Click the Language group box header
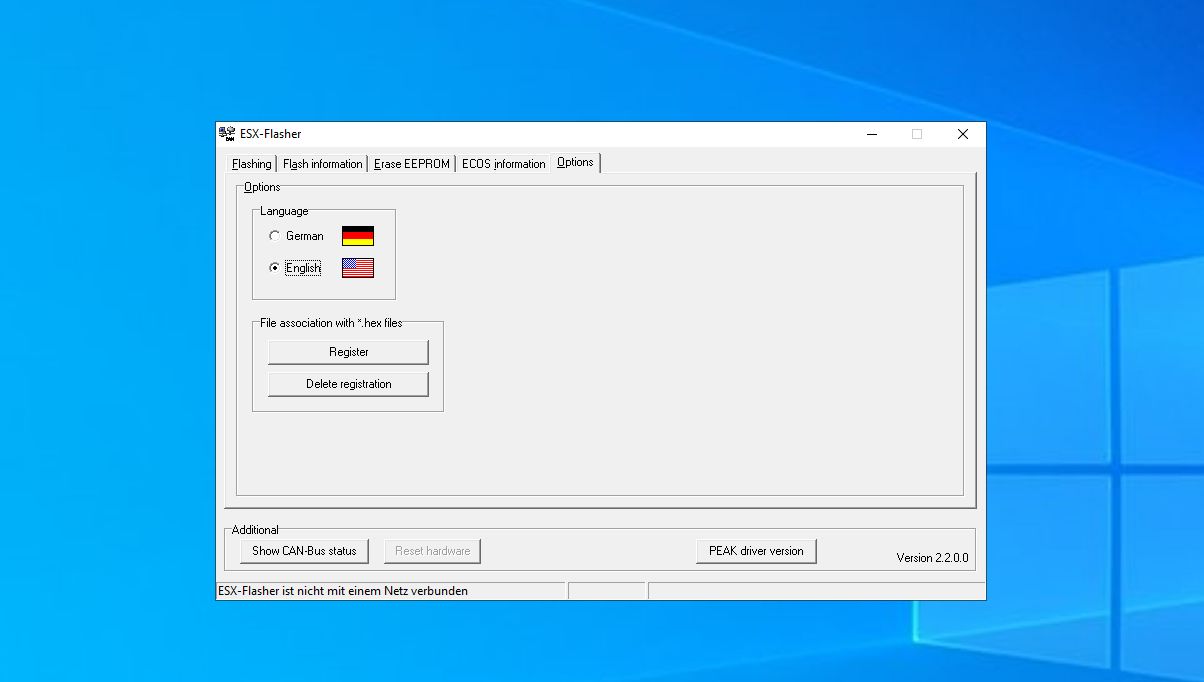This screenshot has width=1204, height=682. point(283,211)
